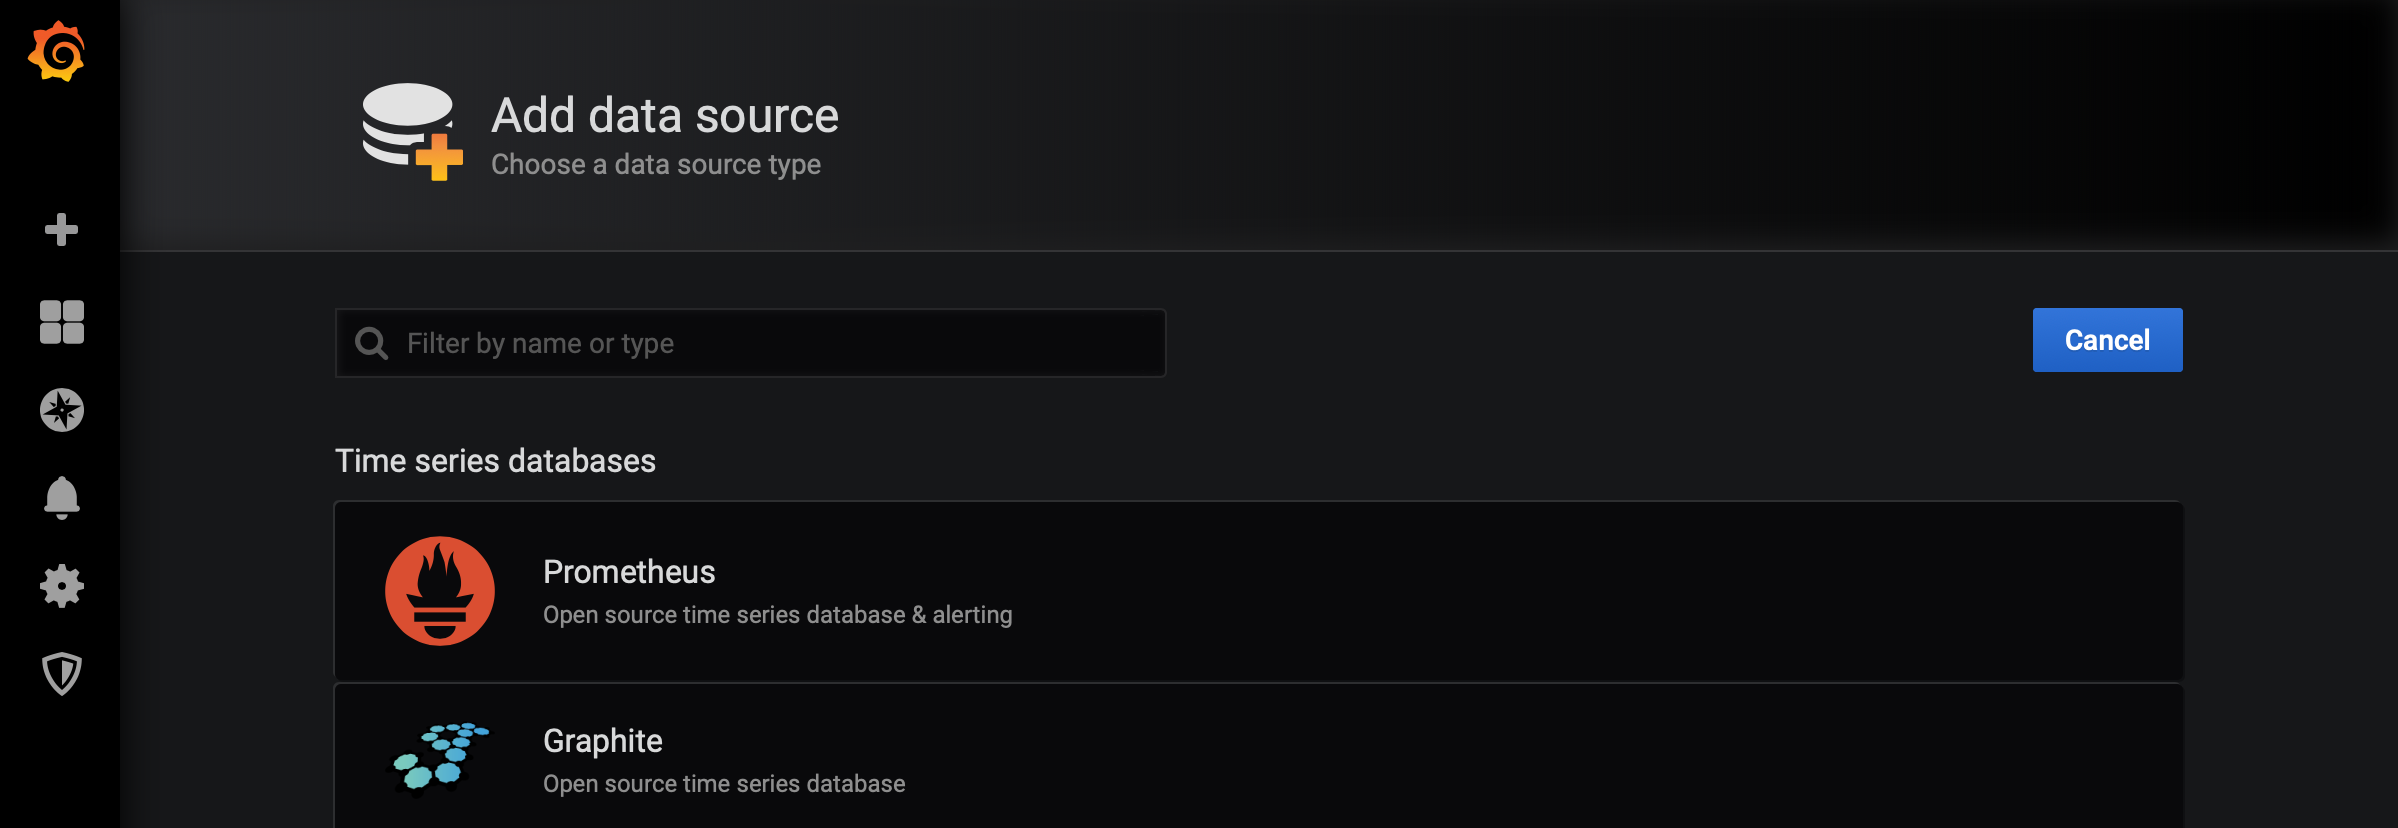Click the database icon beside Add data source
This screenshot has height=828, width=2398.
(x=411, y=131)
